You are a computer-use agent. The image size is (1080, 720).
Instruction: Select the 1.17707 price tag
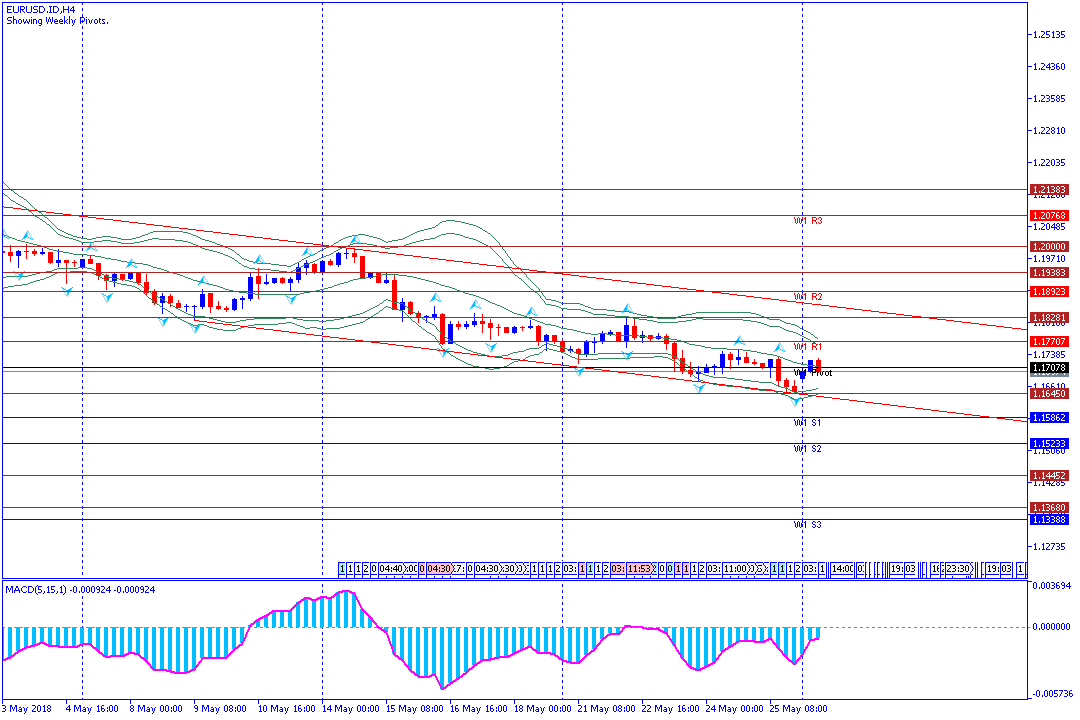coord(1049,342)
